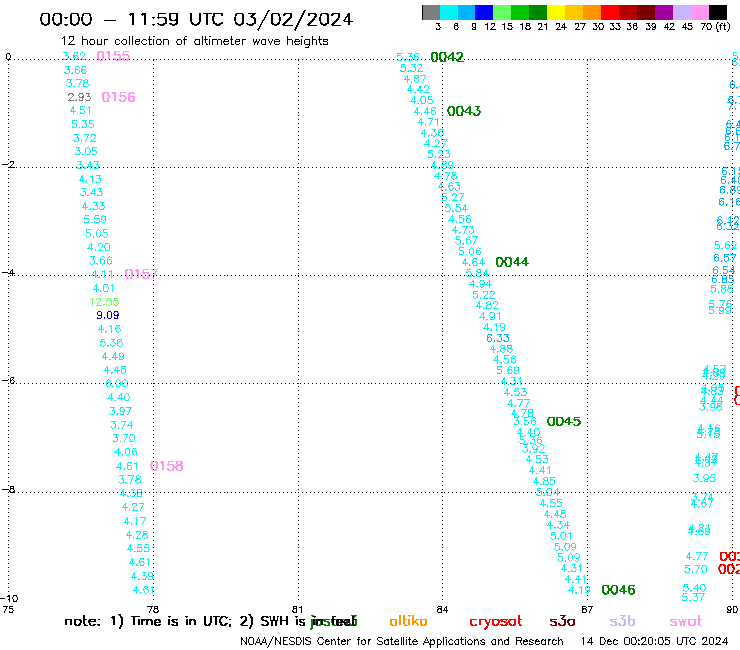Click the green time stamp 0043

pyautogui.click(x=464, y=111)
